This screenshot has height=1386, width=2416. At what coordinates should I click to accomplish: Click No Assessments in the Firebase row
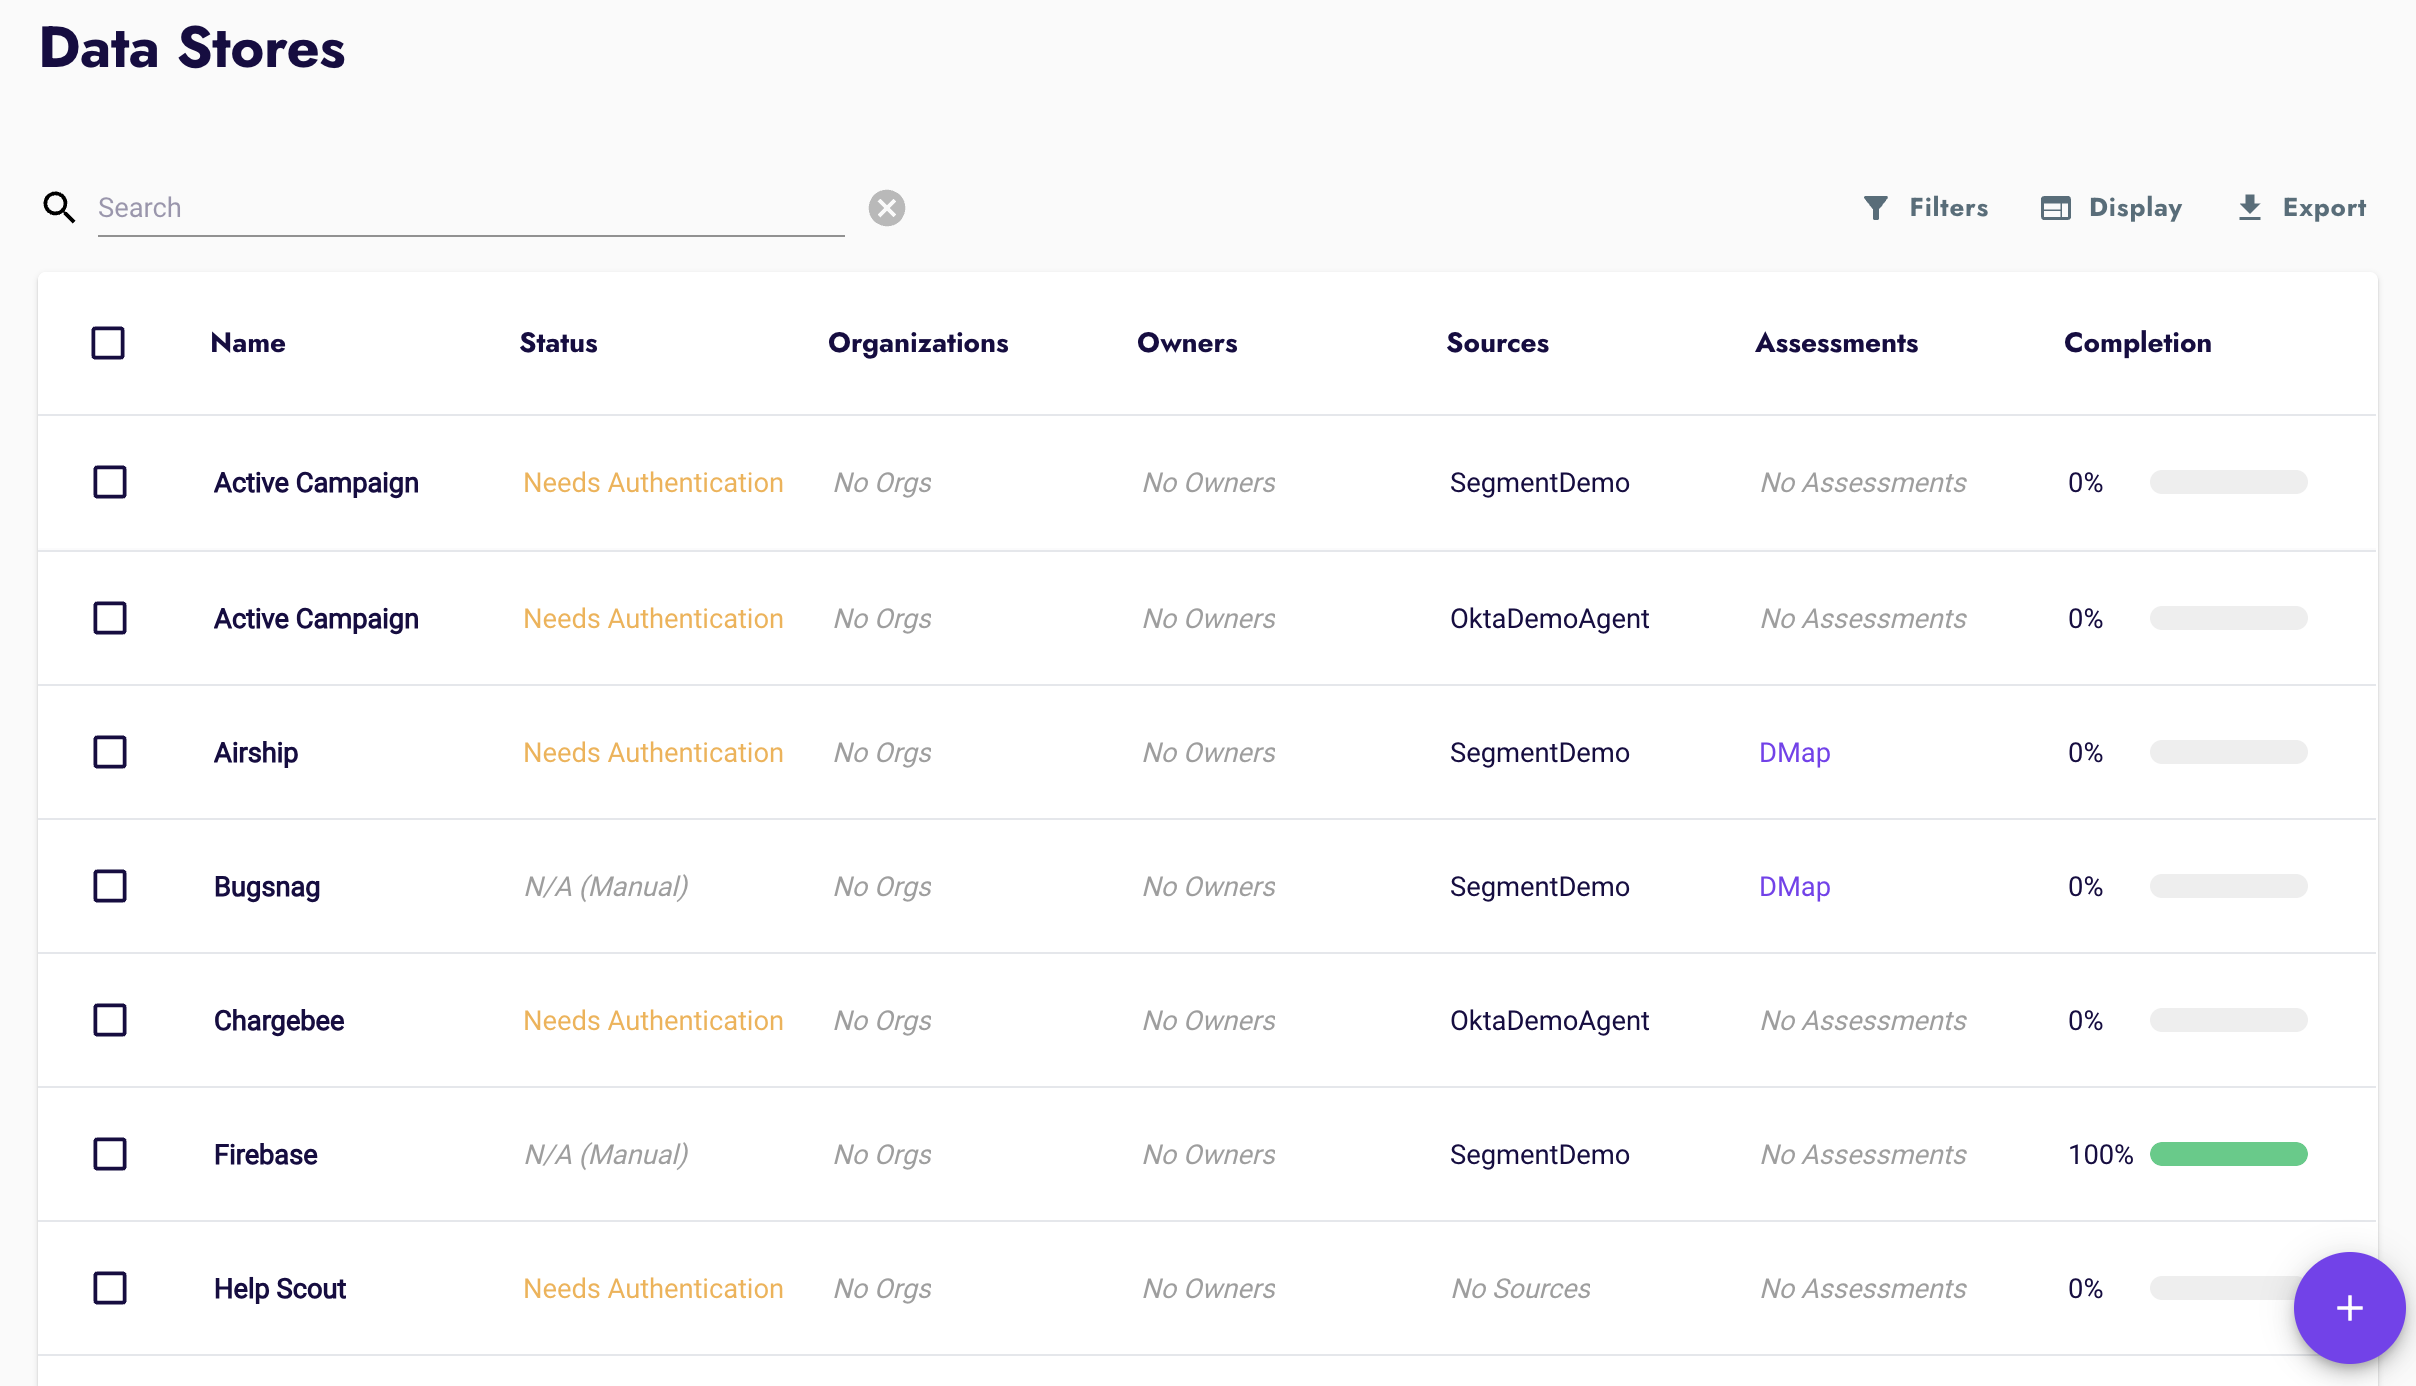(1863, 1154)
